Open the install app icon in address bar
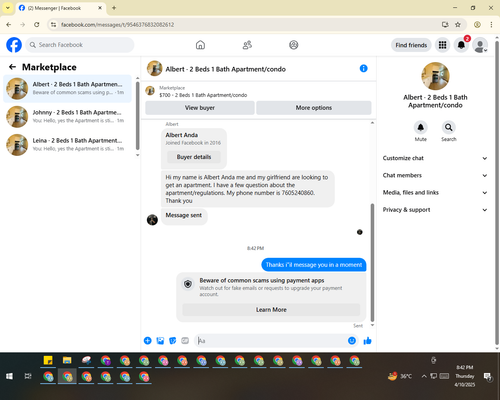 (x=445, y=24)
